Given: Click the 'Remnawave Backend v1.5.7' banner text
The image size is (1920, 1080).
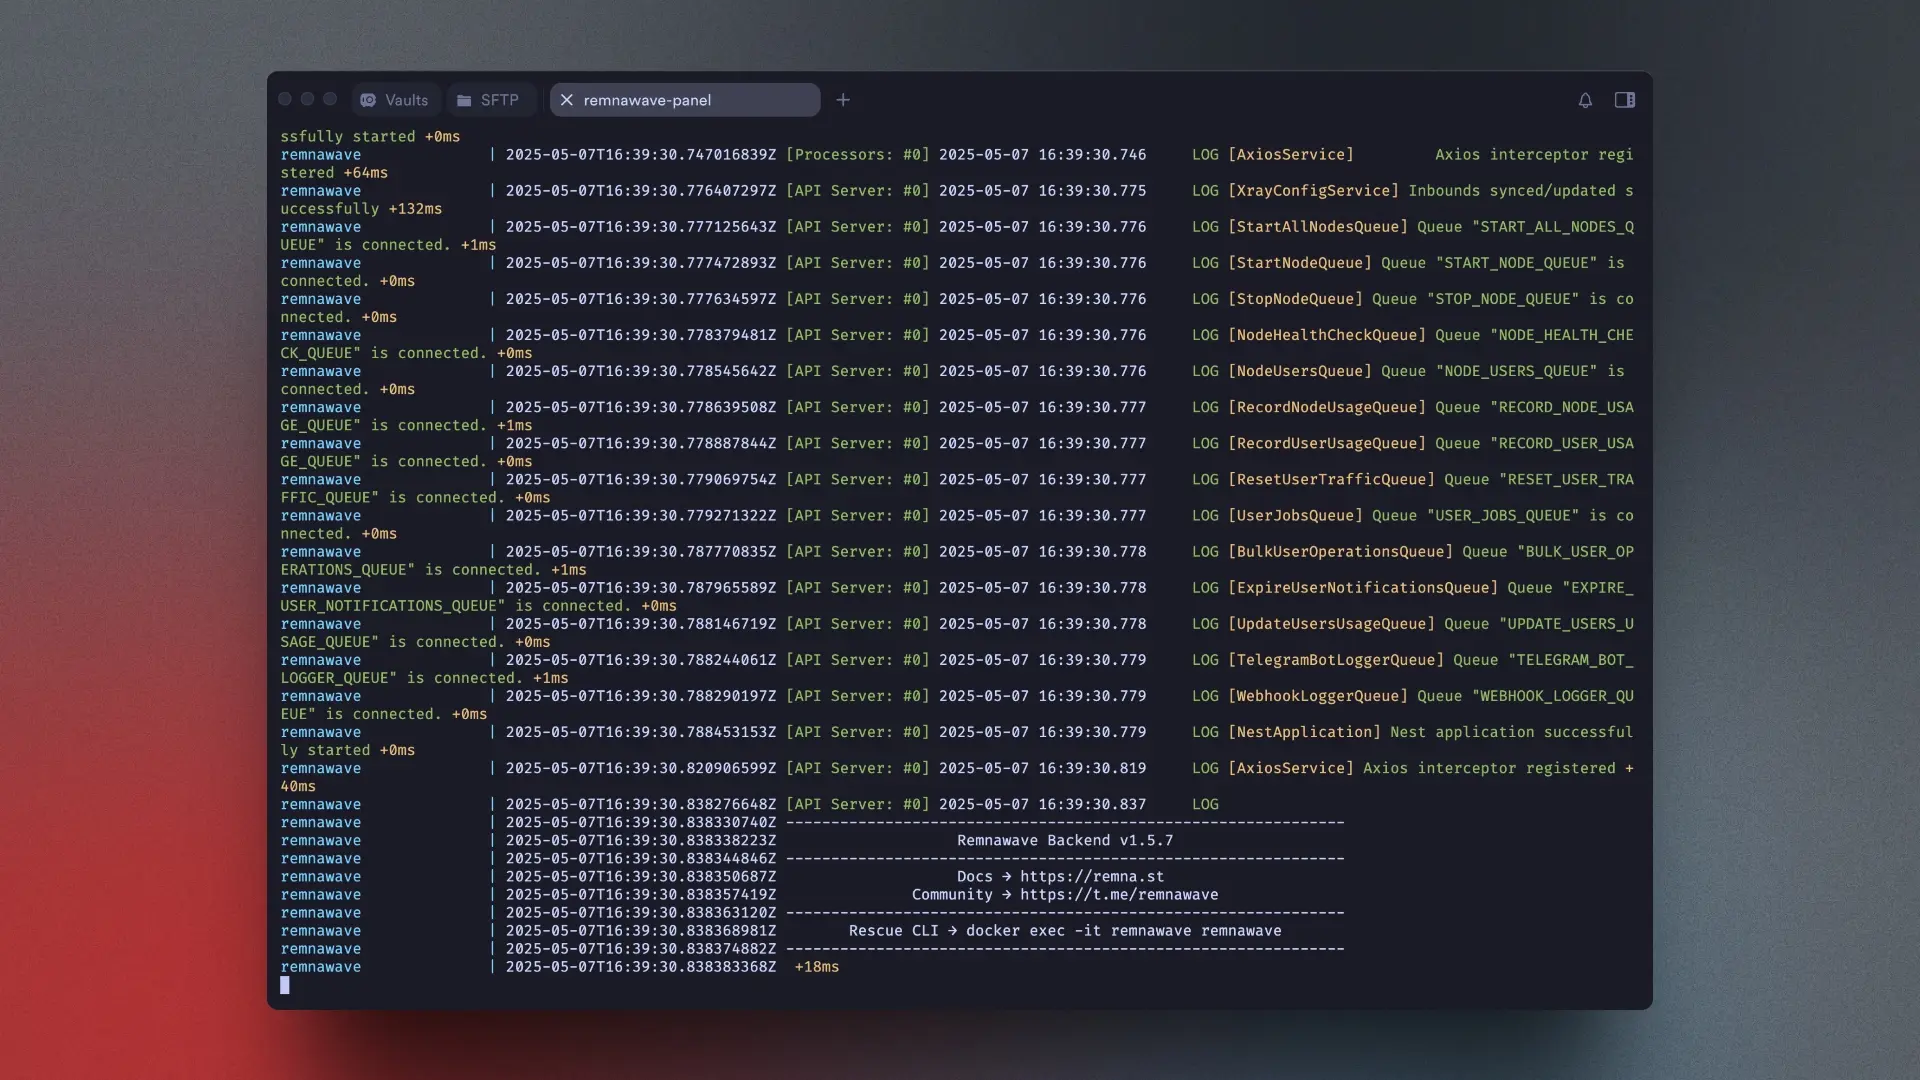Looking at the screenshot, I should pos(1065,841).
